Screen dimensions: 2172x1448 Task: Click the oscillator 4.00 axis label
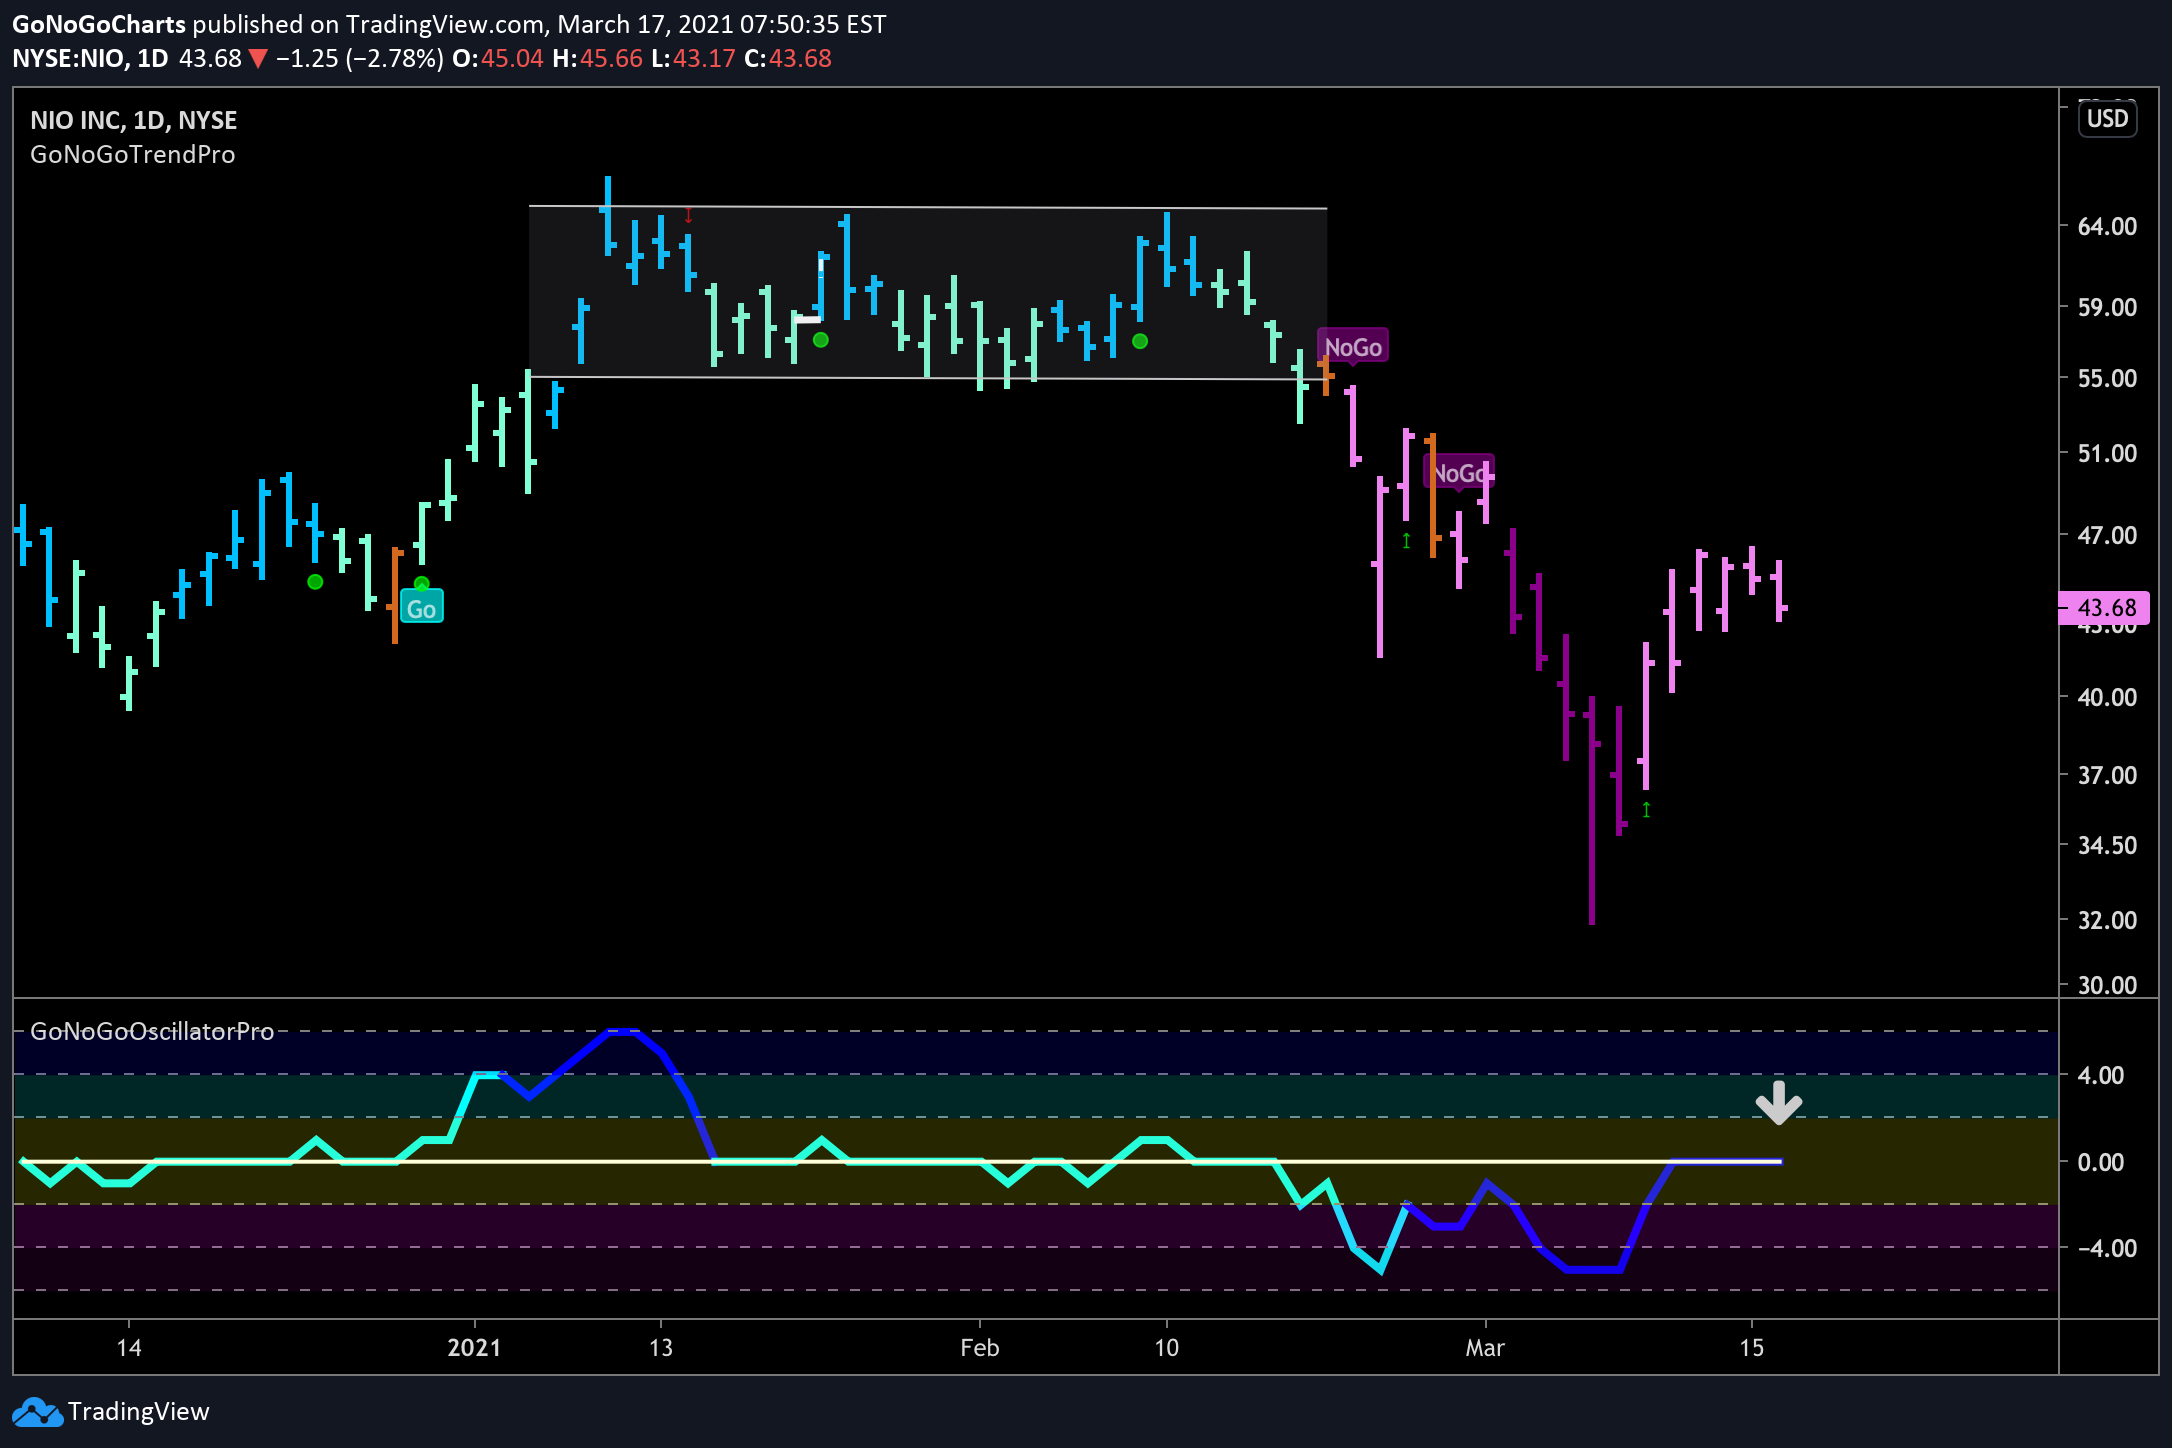click(x=2100, y=1076)
